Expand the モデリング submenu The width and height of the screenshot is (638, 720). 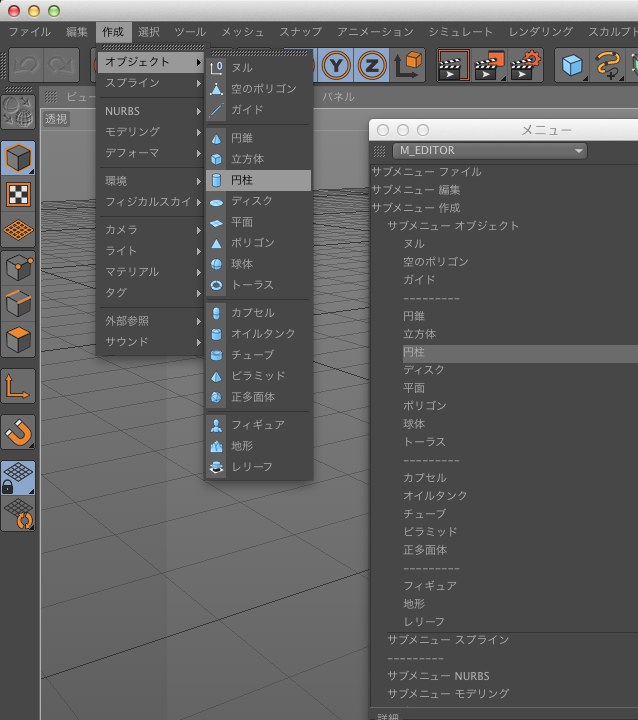[x=151, y=132]
